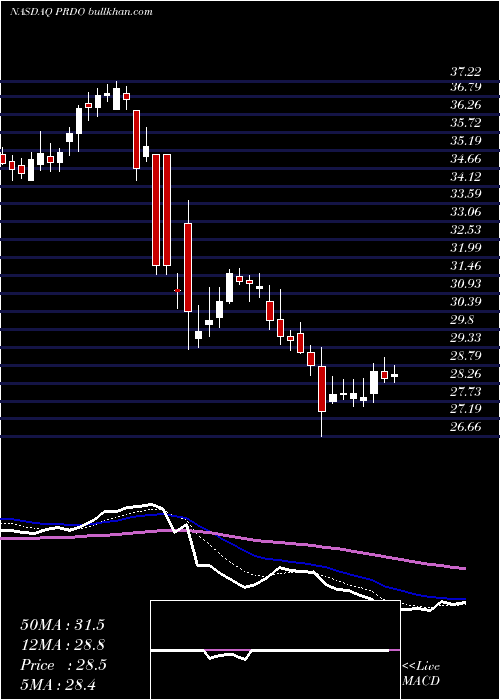Click the 36.26 price axis label
Image resolution: width=500 pixels, height=700 pixels.
tap(465, 105)
